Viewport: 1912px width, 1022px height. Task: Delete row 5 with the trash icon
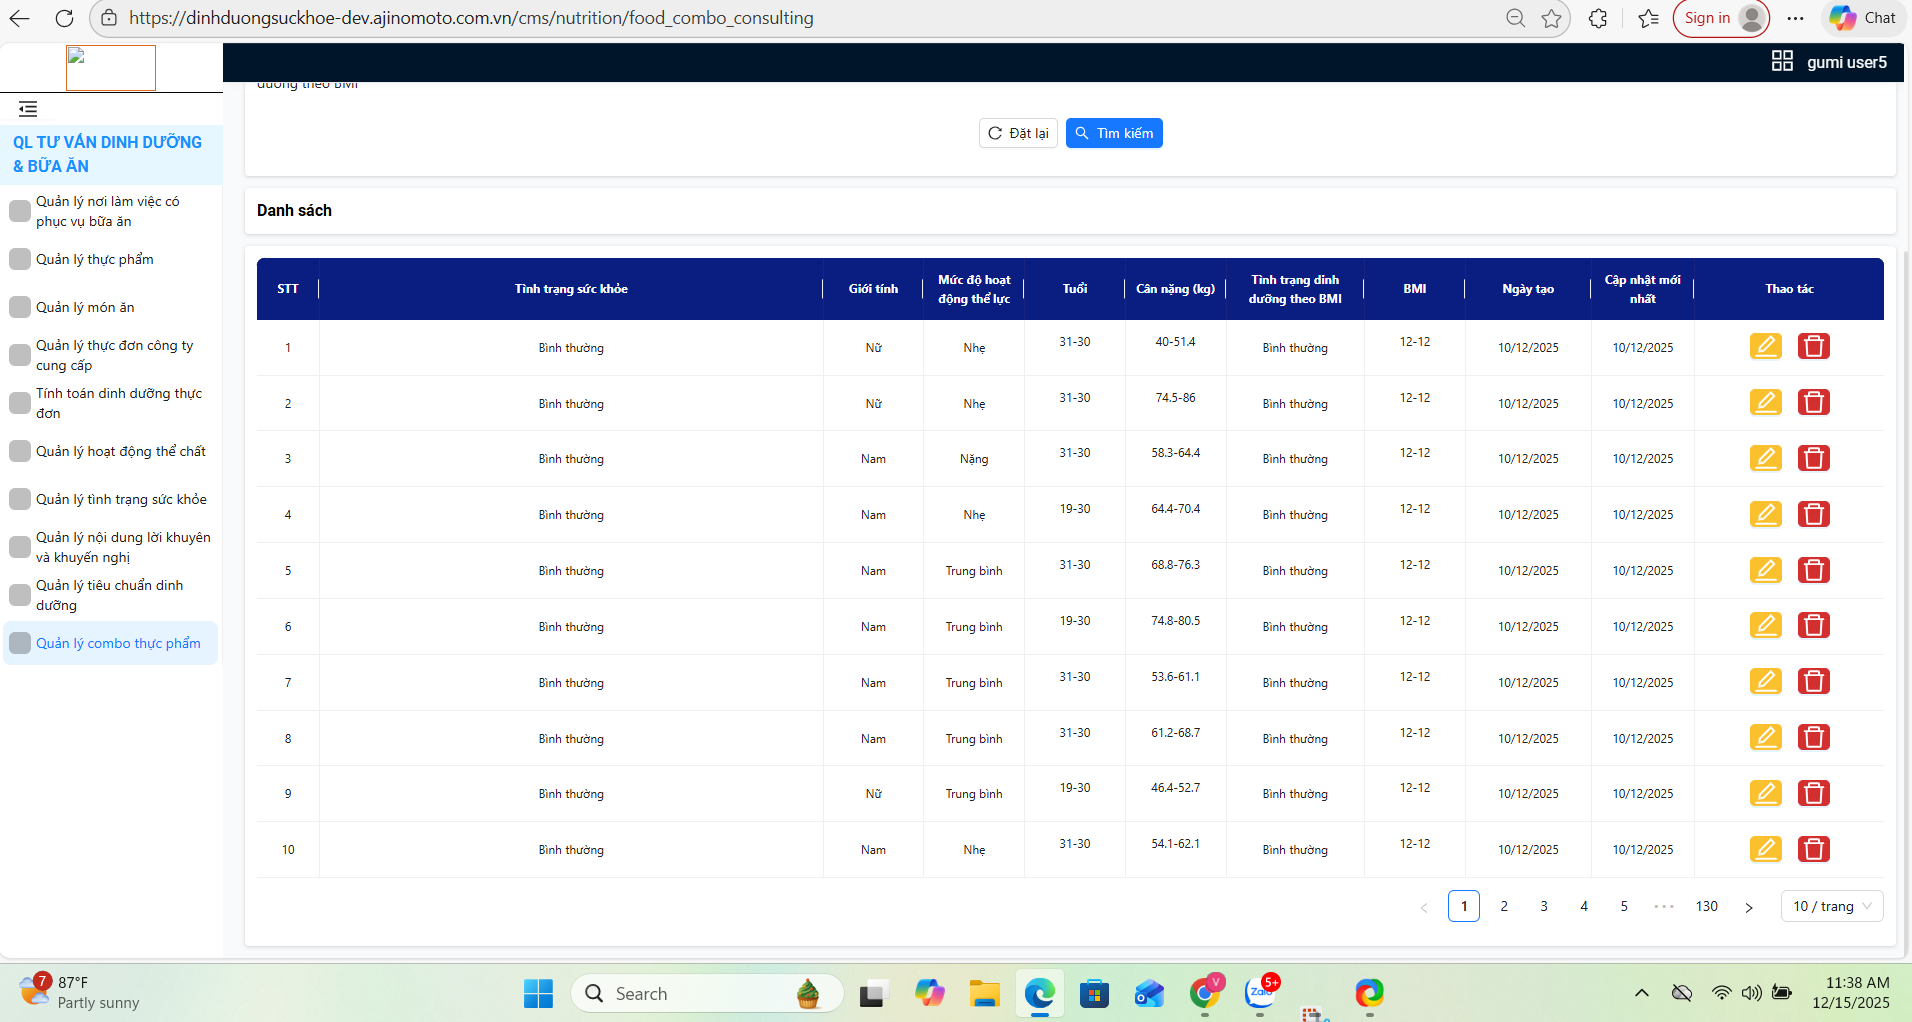1813,571
